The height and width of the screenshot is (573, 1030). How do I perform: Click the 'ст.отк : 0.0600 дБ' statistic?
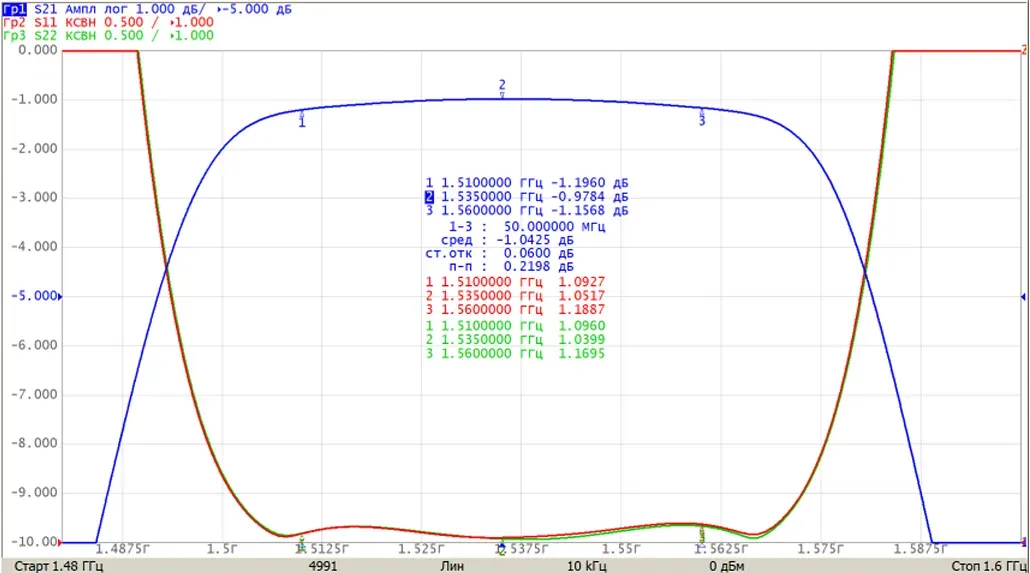[x=499, y=253]
